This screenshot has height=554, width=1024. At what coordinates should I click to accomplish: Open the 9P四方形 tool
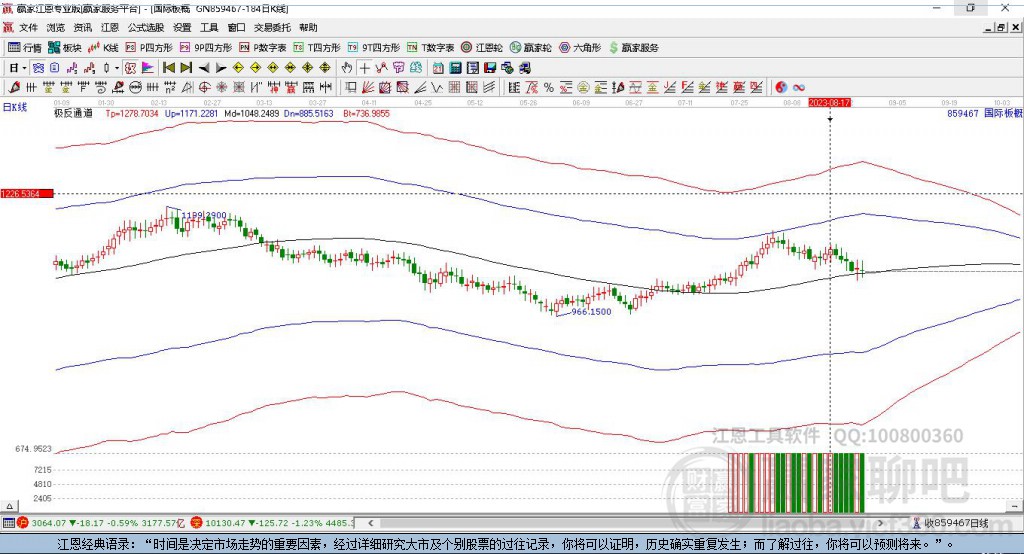[206, 48]
